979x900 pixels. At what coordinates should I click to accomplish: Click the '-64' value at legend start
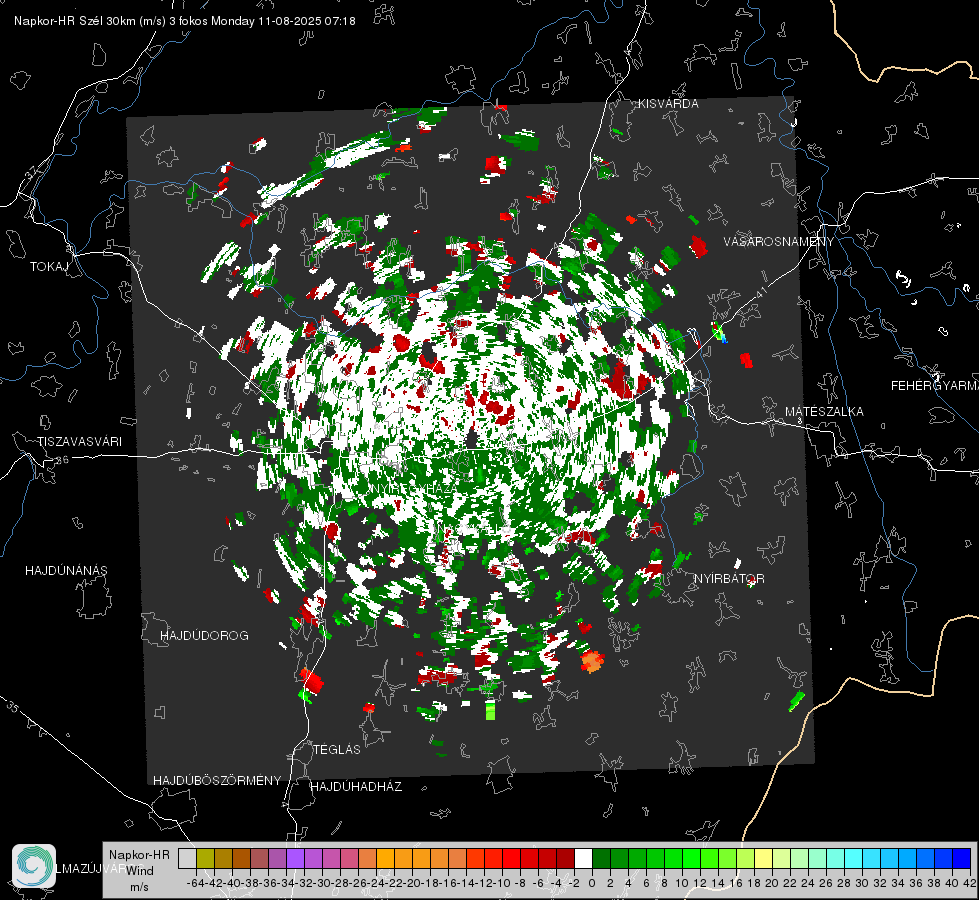(x=195, y=883)
